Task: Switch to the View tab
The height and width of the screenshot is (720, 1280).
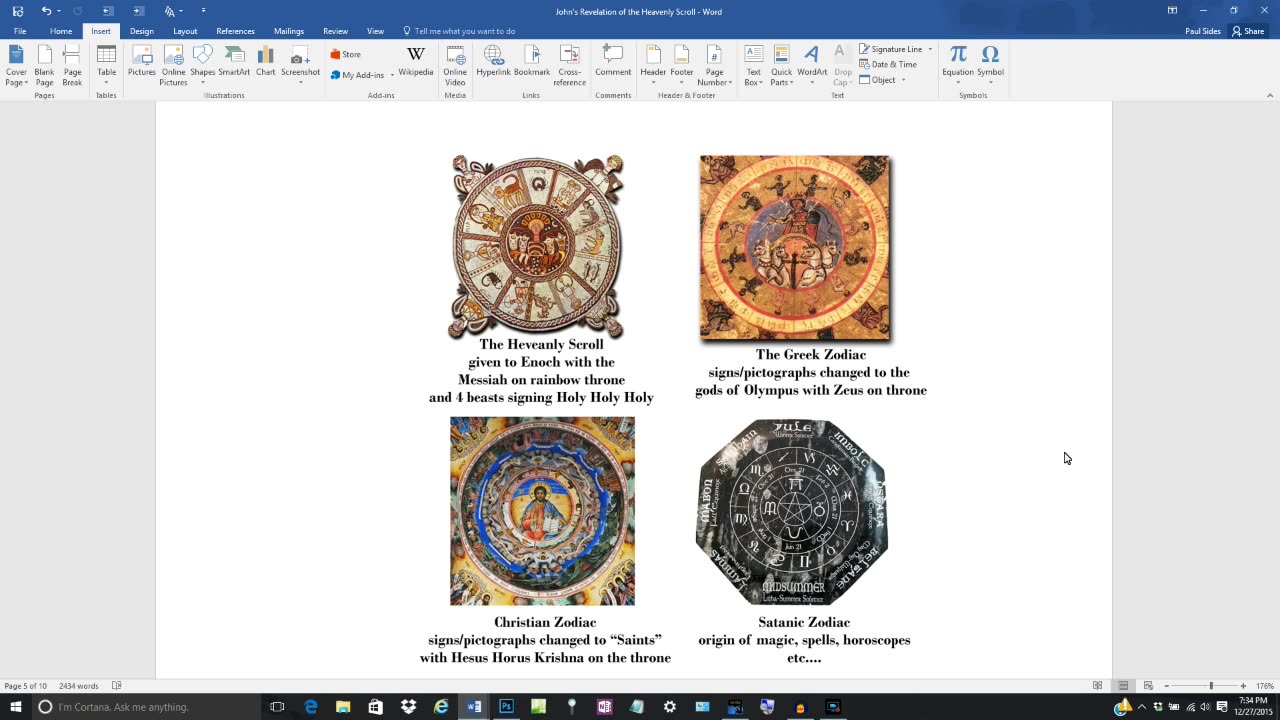Action: coord(375,31)
